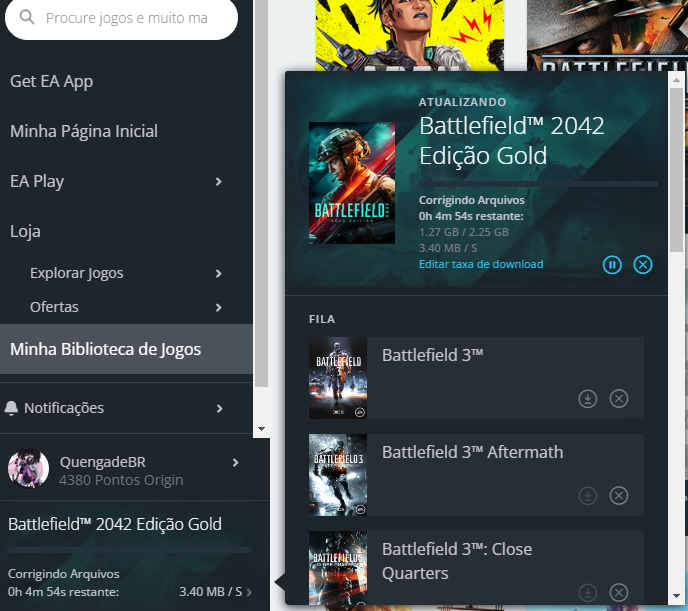Click the search magnifier icon

click(x=27, y=18)
